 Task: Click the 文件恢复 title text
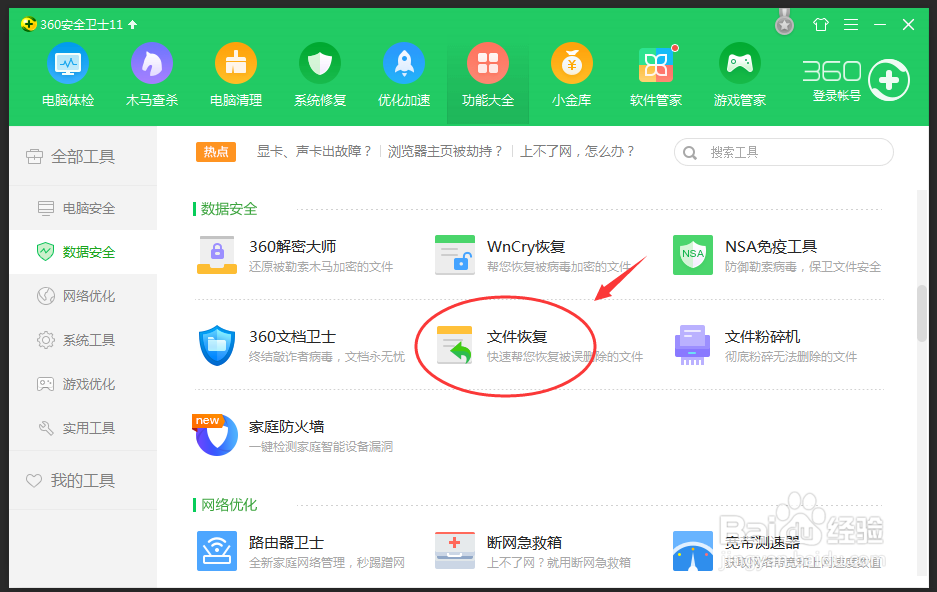point(517,337)
